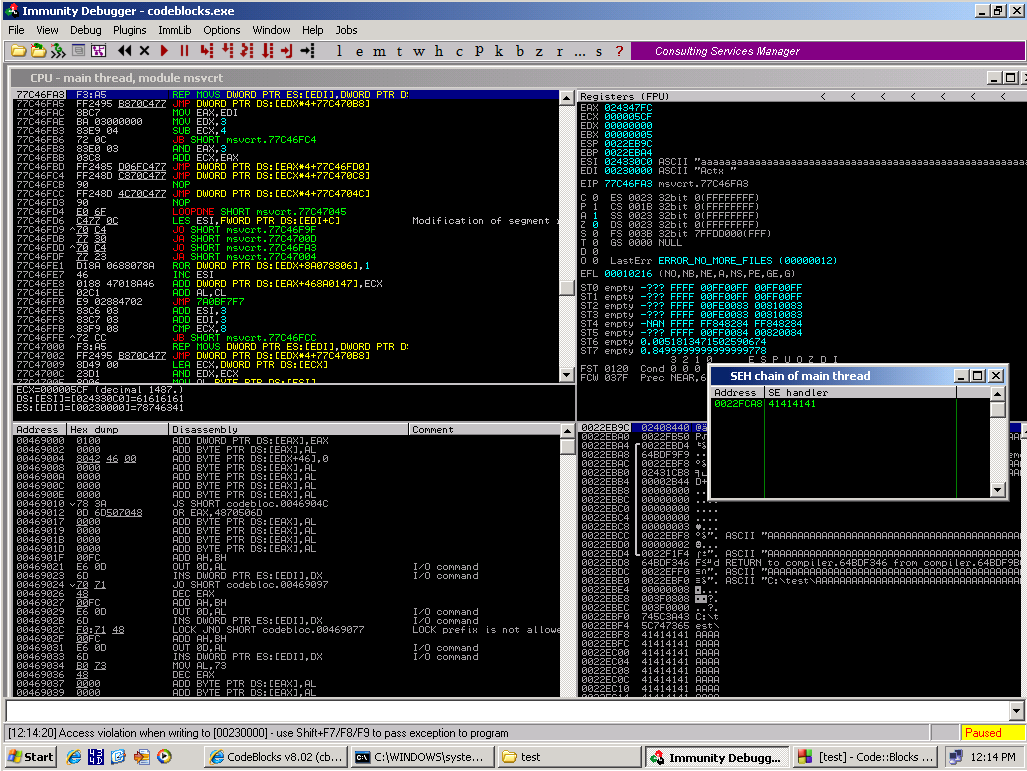Show References window with 'r' button

click(x=559, y=51)
